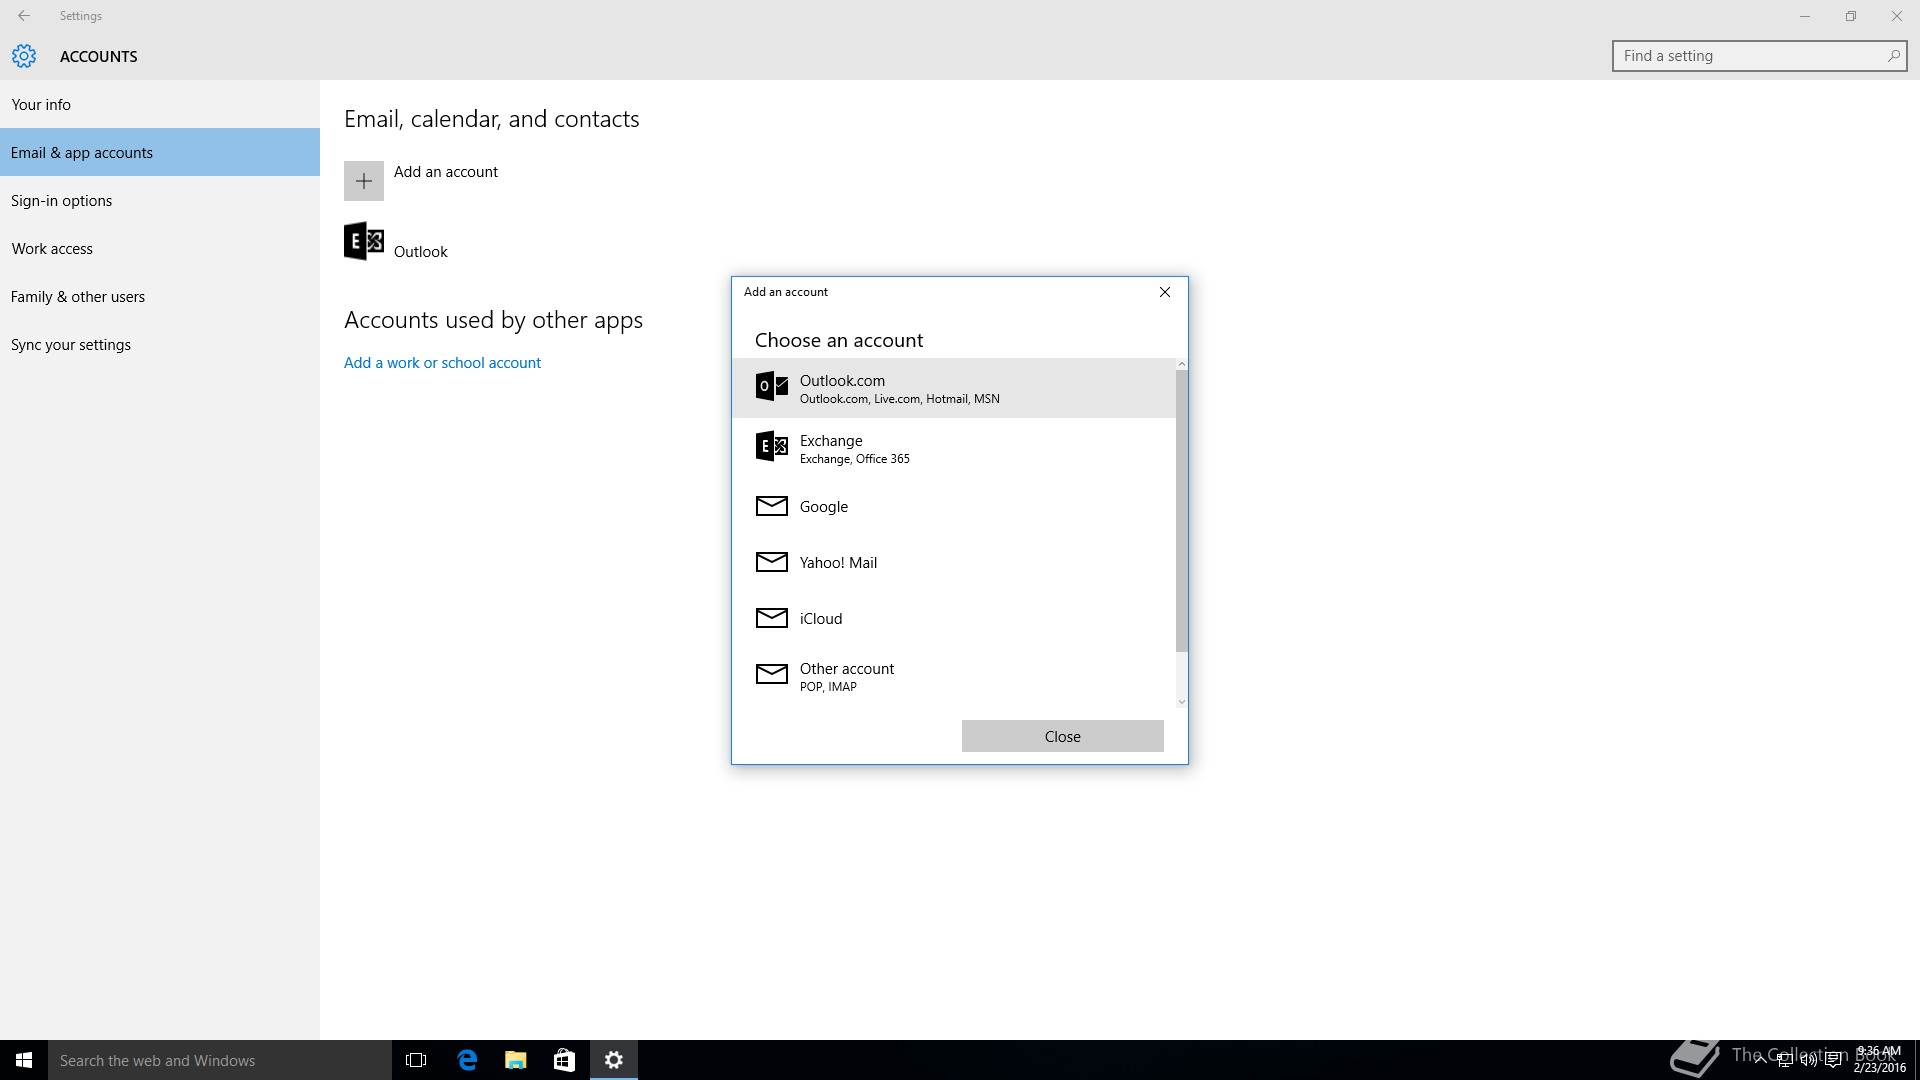The width and height of the screenshot is (1920, 1080).
Task: Open Family & other users
Action: 160,296
